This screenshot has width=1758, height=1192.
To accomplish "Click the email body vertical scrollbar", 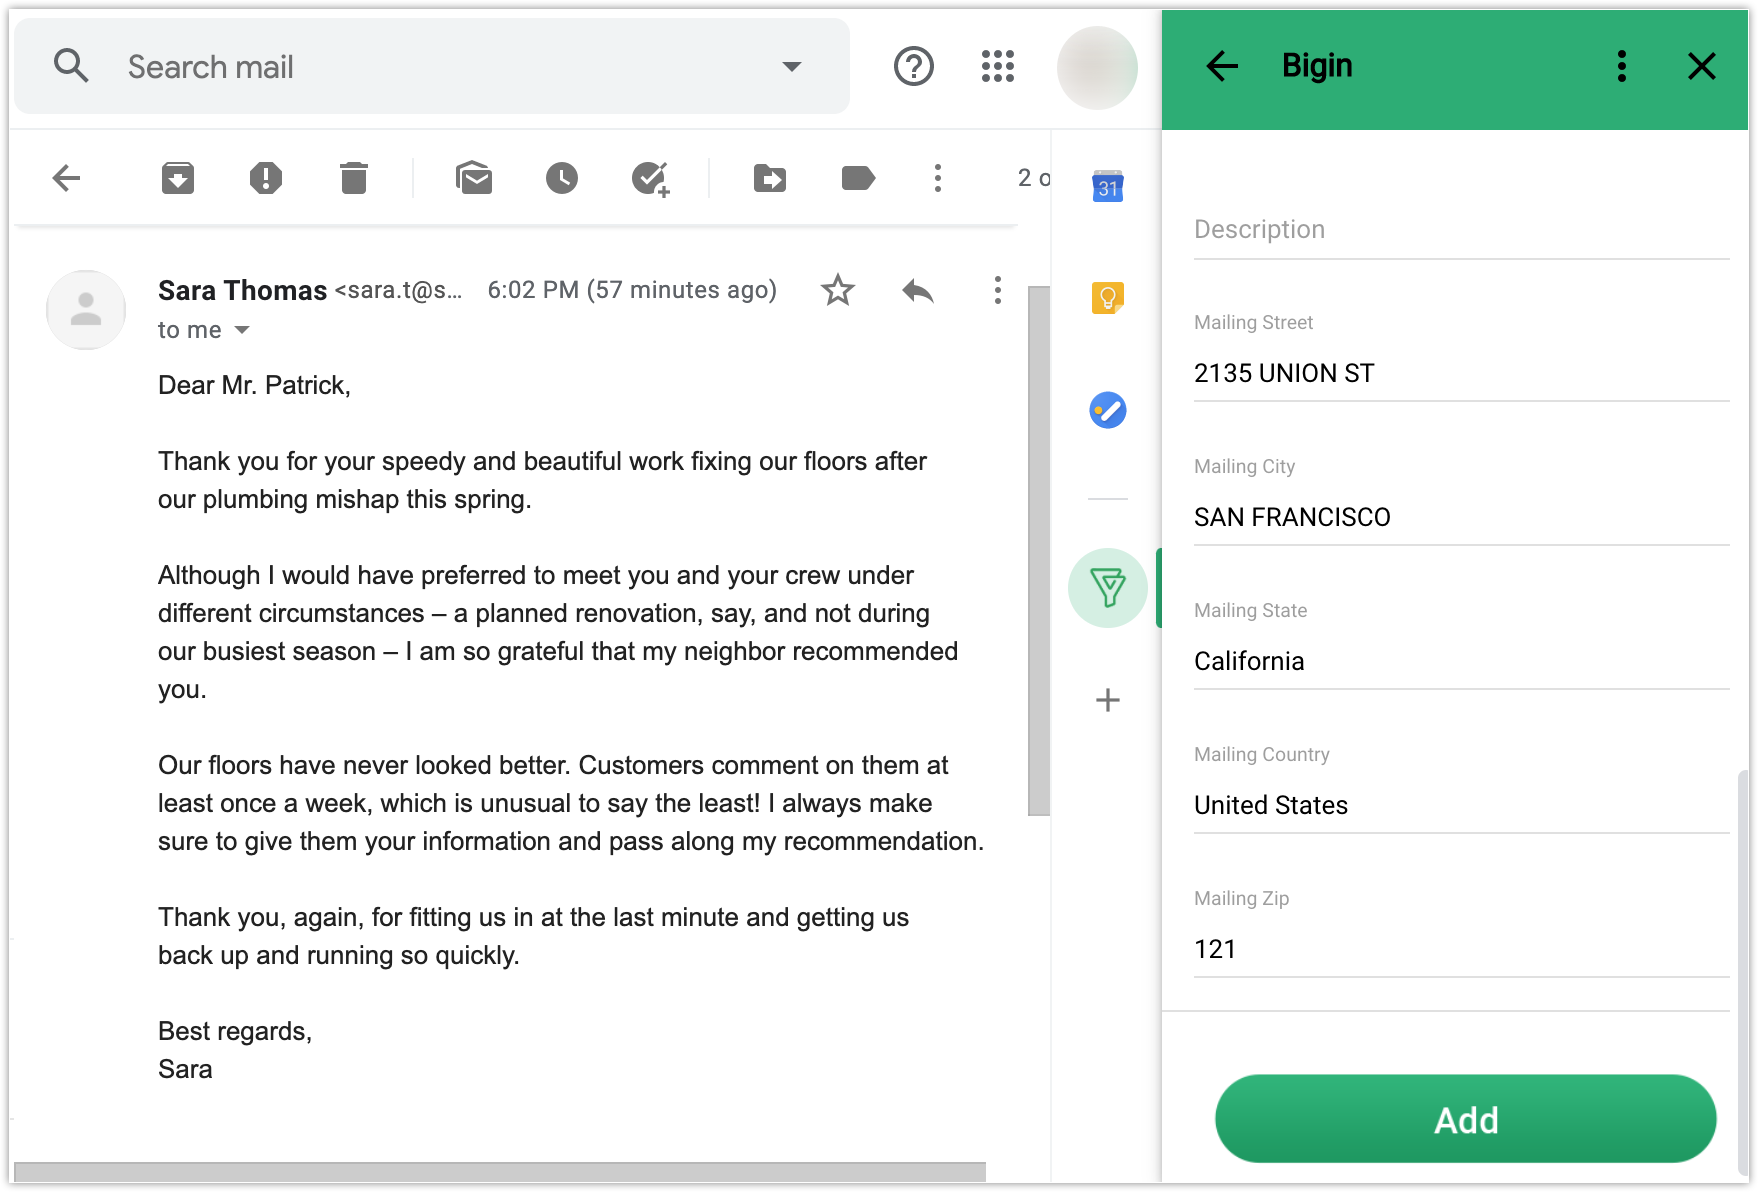I will click(x=1039, y=550).
